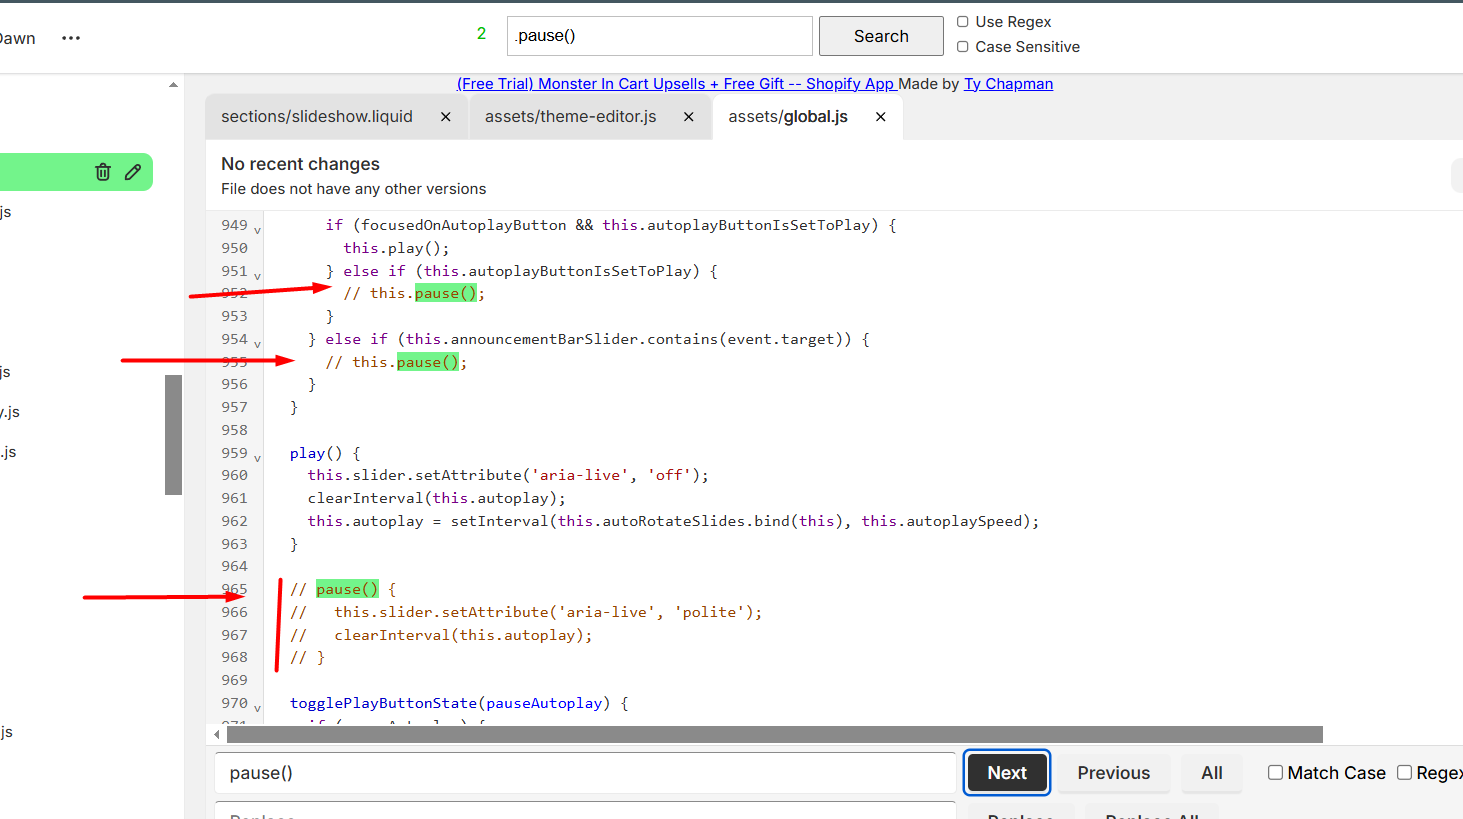Collapse code fold at line 949
Viewport: 1463px width, 819px height.
257,231
